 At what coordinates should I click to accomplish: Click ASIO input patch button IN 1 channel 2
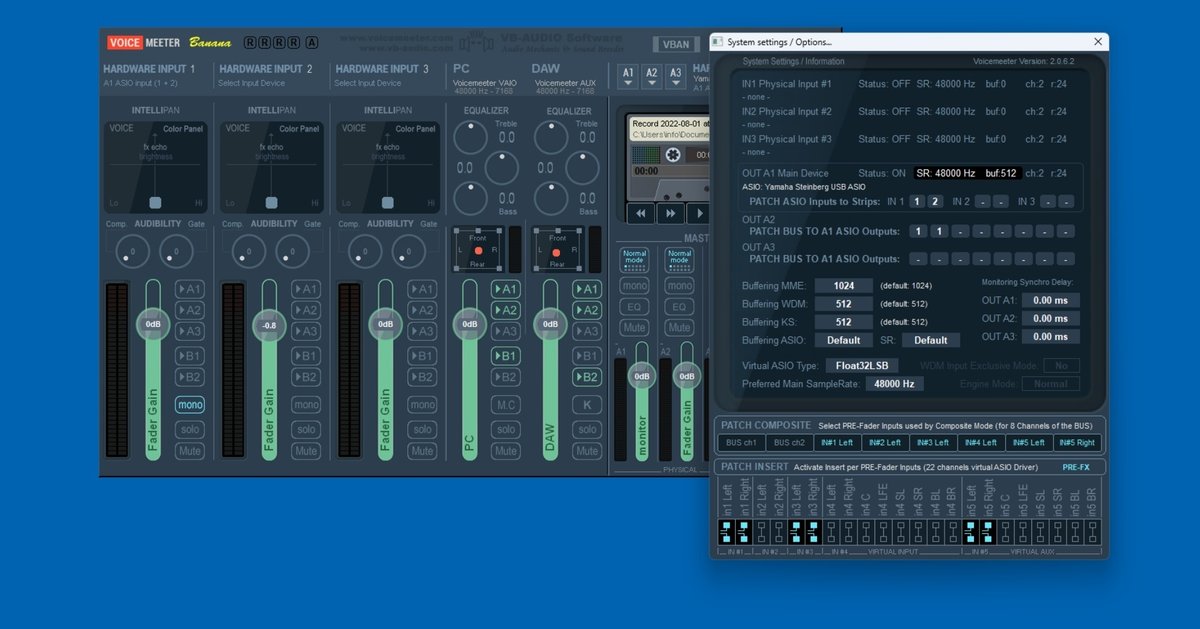[x=936, y=201]
